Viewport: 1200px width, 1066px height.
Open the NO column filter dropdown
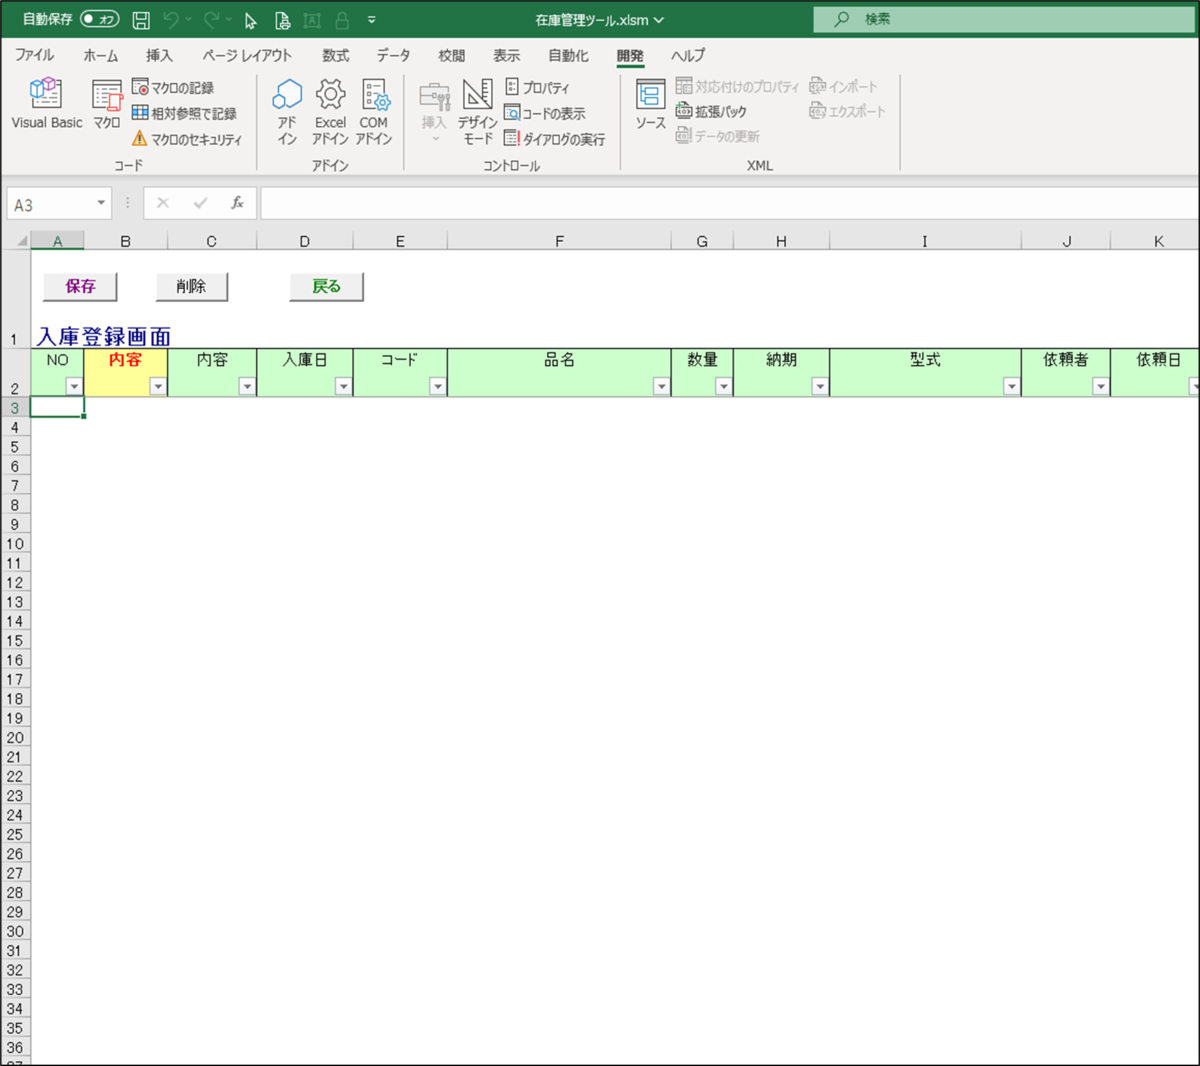coord(74,386)
